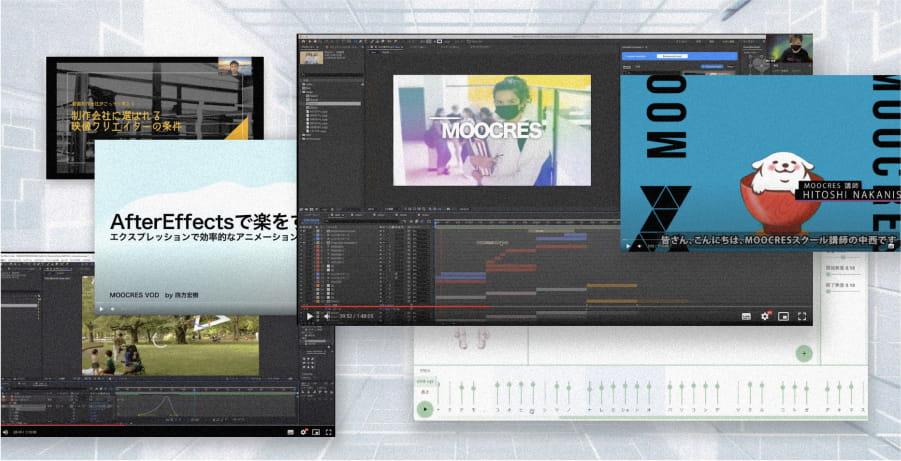Toggle subtitles in the center video player
This screenshot has height=461, width=901.
click(746, 316)
